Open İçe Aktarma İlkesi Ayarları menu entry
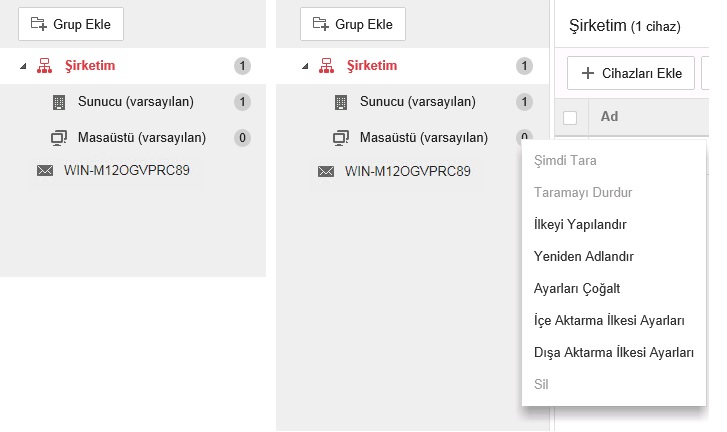 (609, 320)
